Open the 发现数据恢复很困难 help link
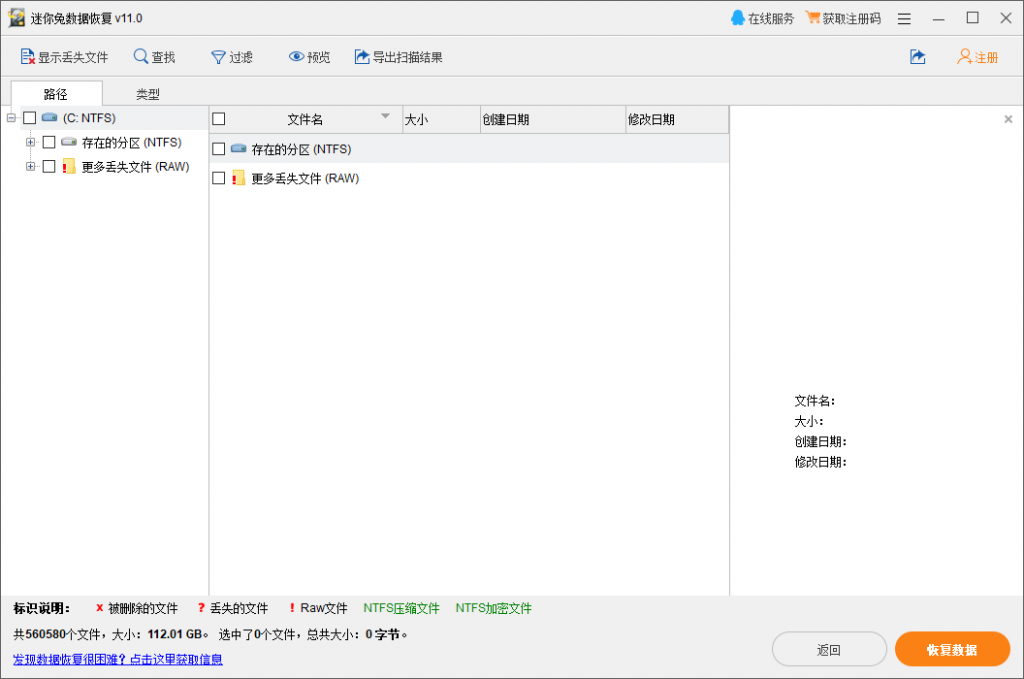 (118, 659)
